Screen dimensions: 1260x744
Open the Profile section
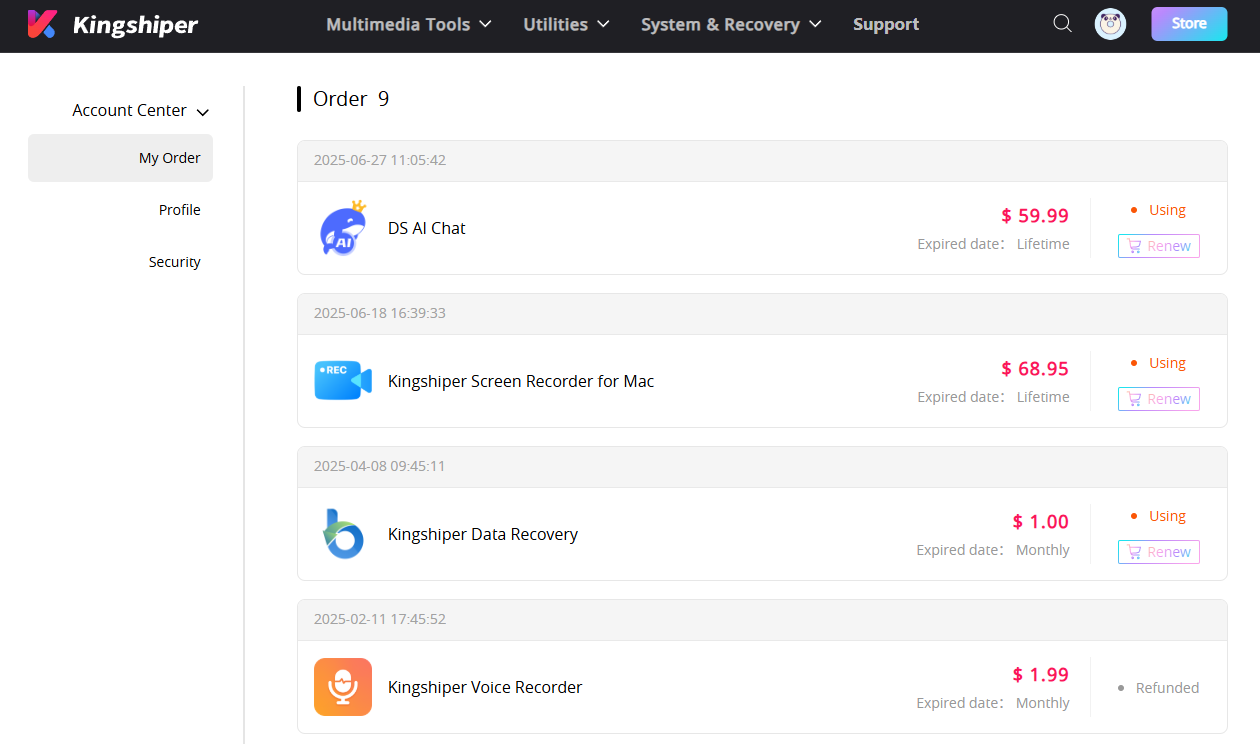pos(180,210)
